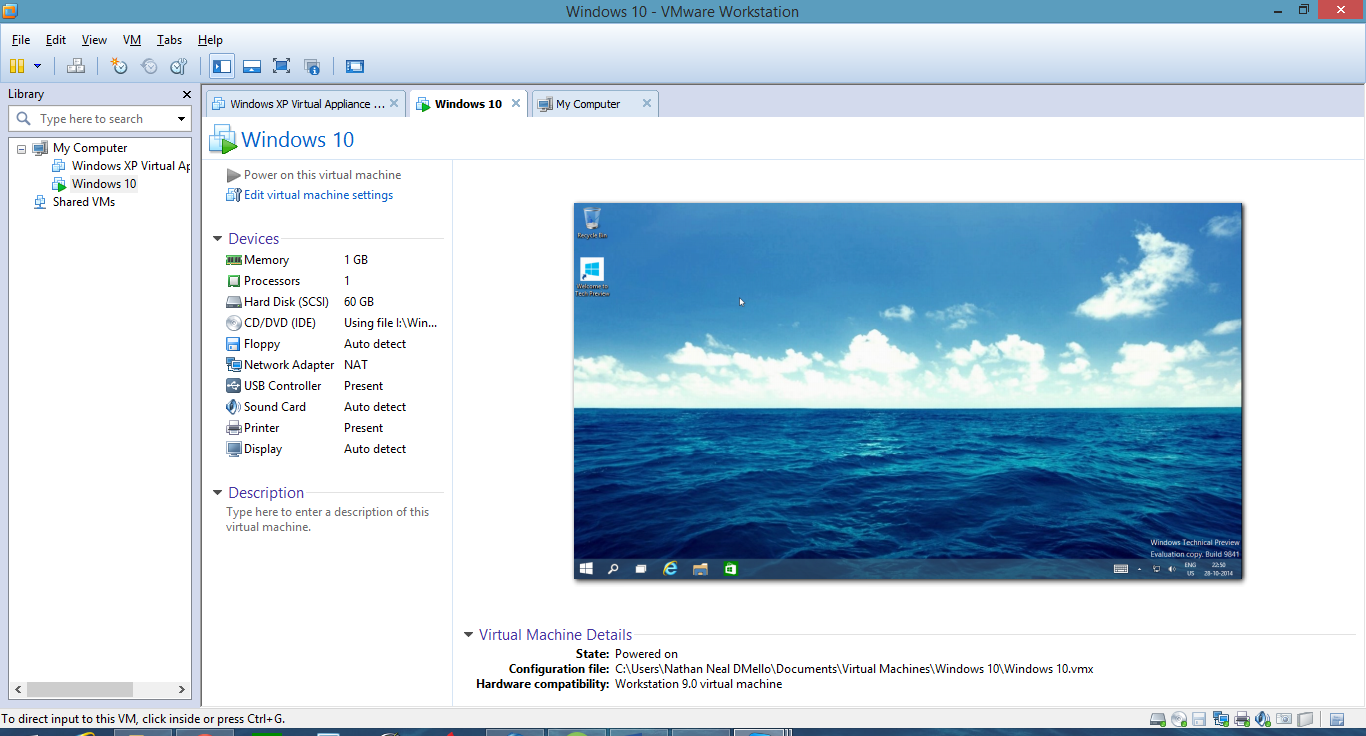
Task: Click the network adapter status bar icon
Action: point(1221,719)
